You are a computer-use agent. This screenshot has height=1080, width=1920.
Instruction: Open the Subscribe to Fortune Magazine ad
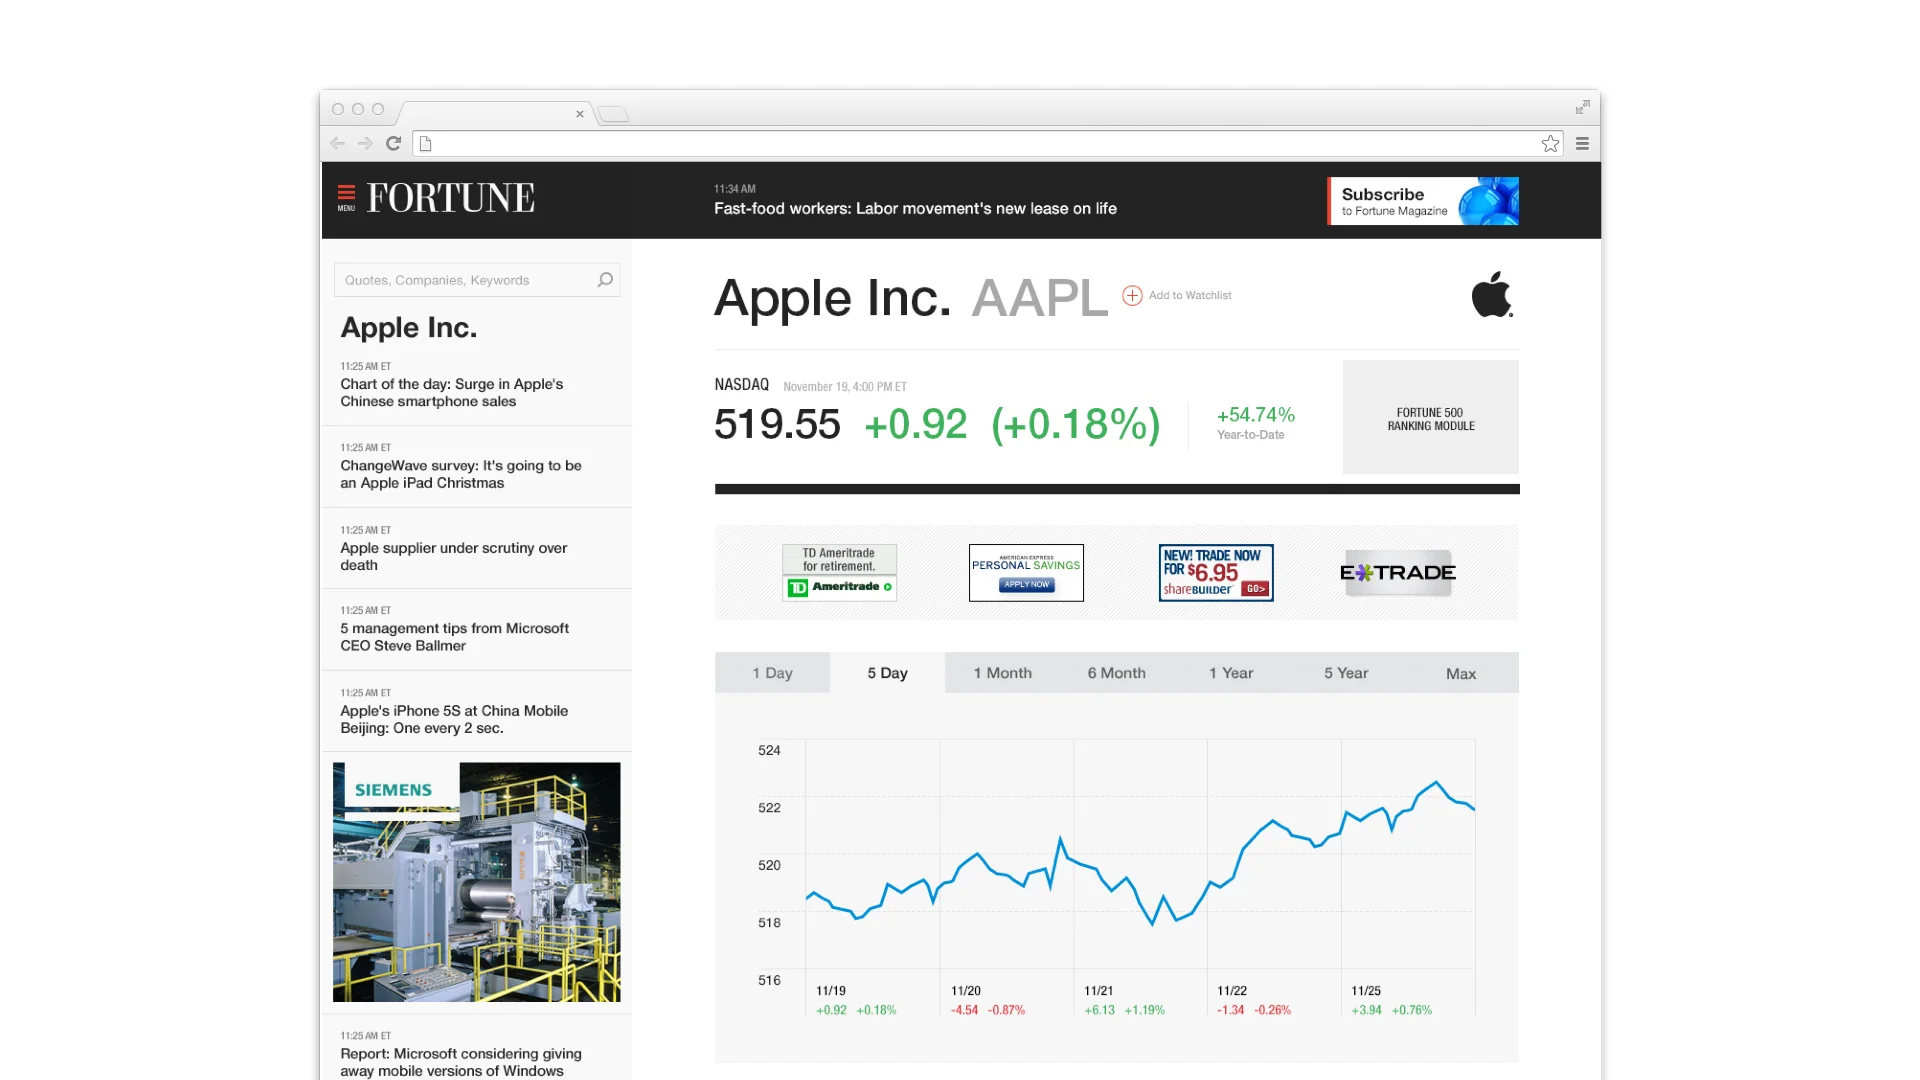[x=1422, y=200]
